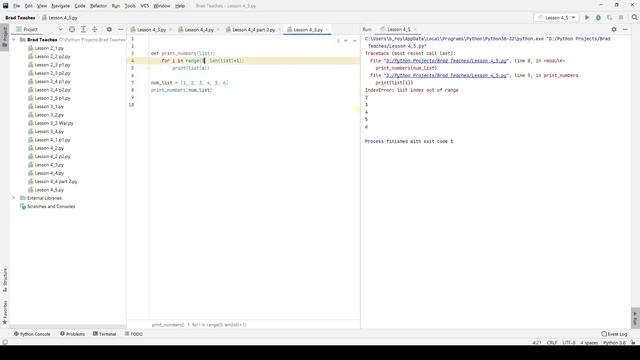Open the File menu
The height and width of the screenshot is (360, 640).
click(x=16, y=6)
